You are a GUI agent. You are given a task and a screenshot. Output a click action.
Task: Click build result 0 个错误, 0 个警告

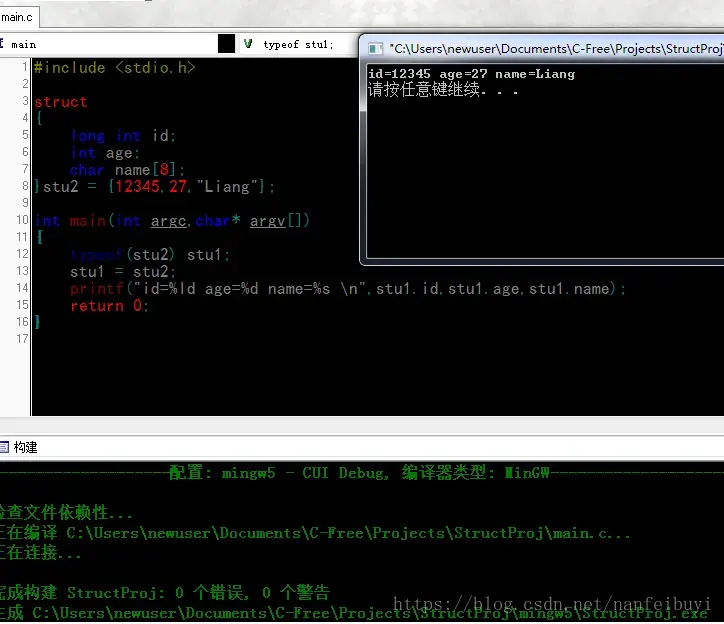[x=252, y=592]
